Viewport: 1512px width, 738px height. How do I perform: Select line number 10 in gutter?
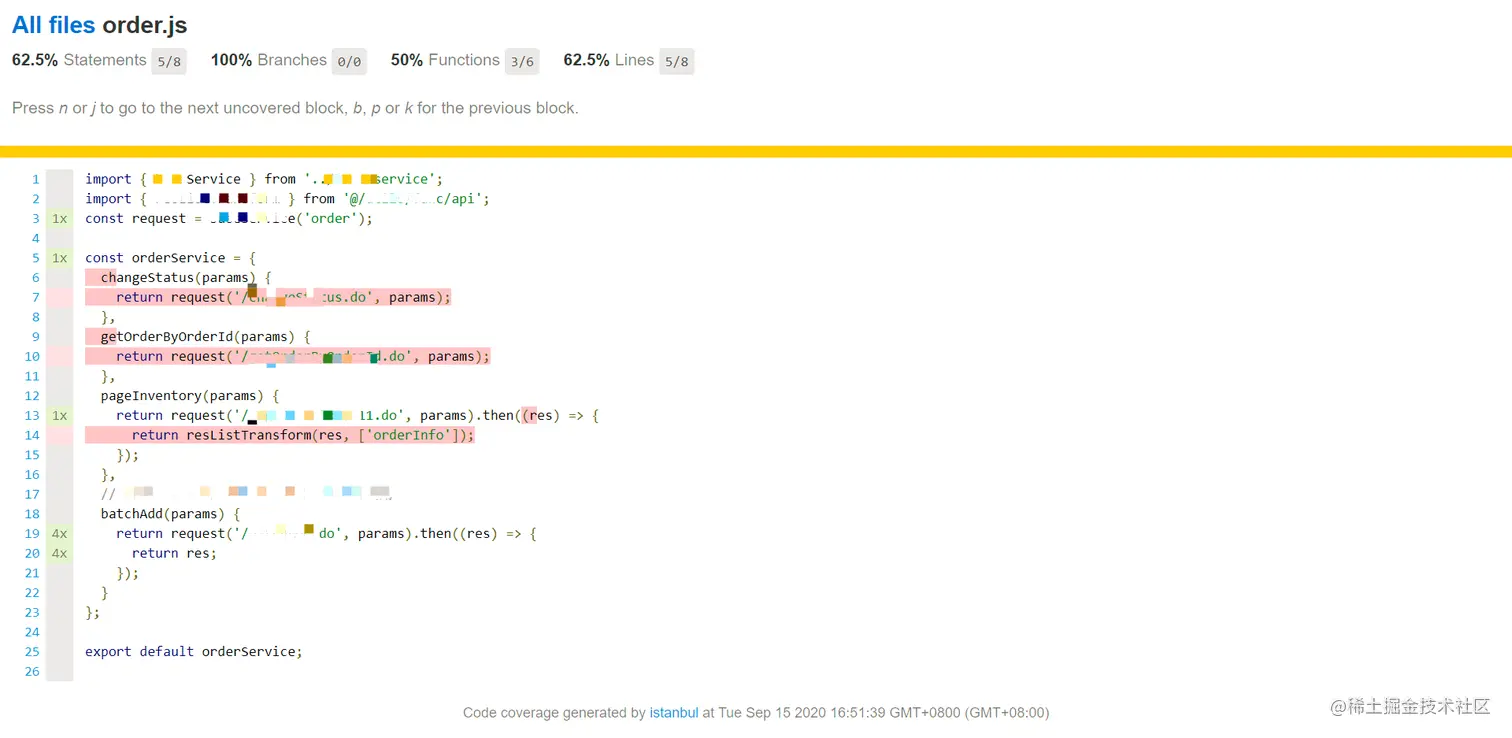click(x=32, y=356)
